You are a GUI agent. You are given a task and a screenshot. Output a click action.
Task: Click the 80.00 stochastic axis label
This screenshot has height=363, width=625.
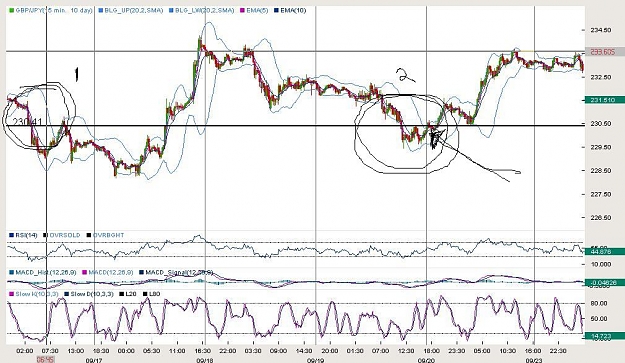tap(599, 304)
